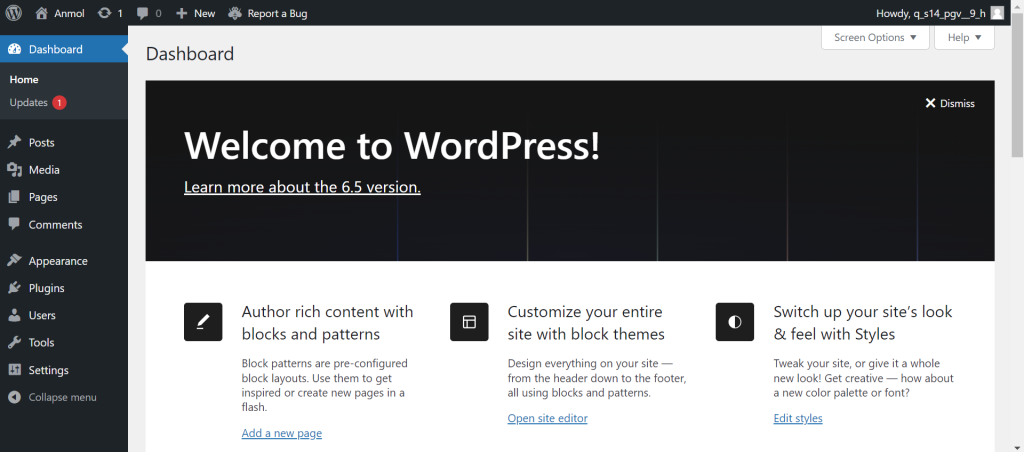Open the Plugins menu item

[64, 288]
